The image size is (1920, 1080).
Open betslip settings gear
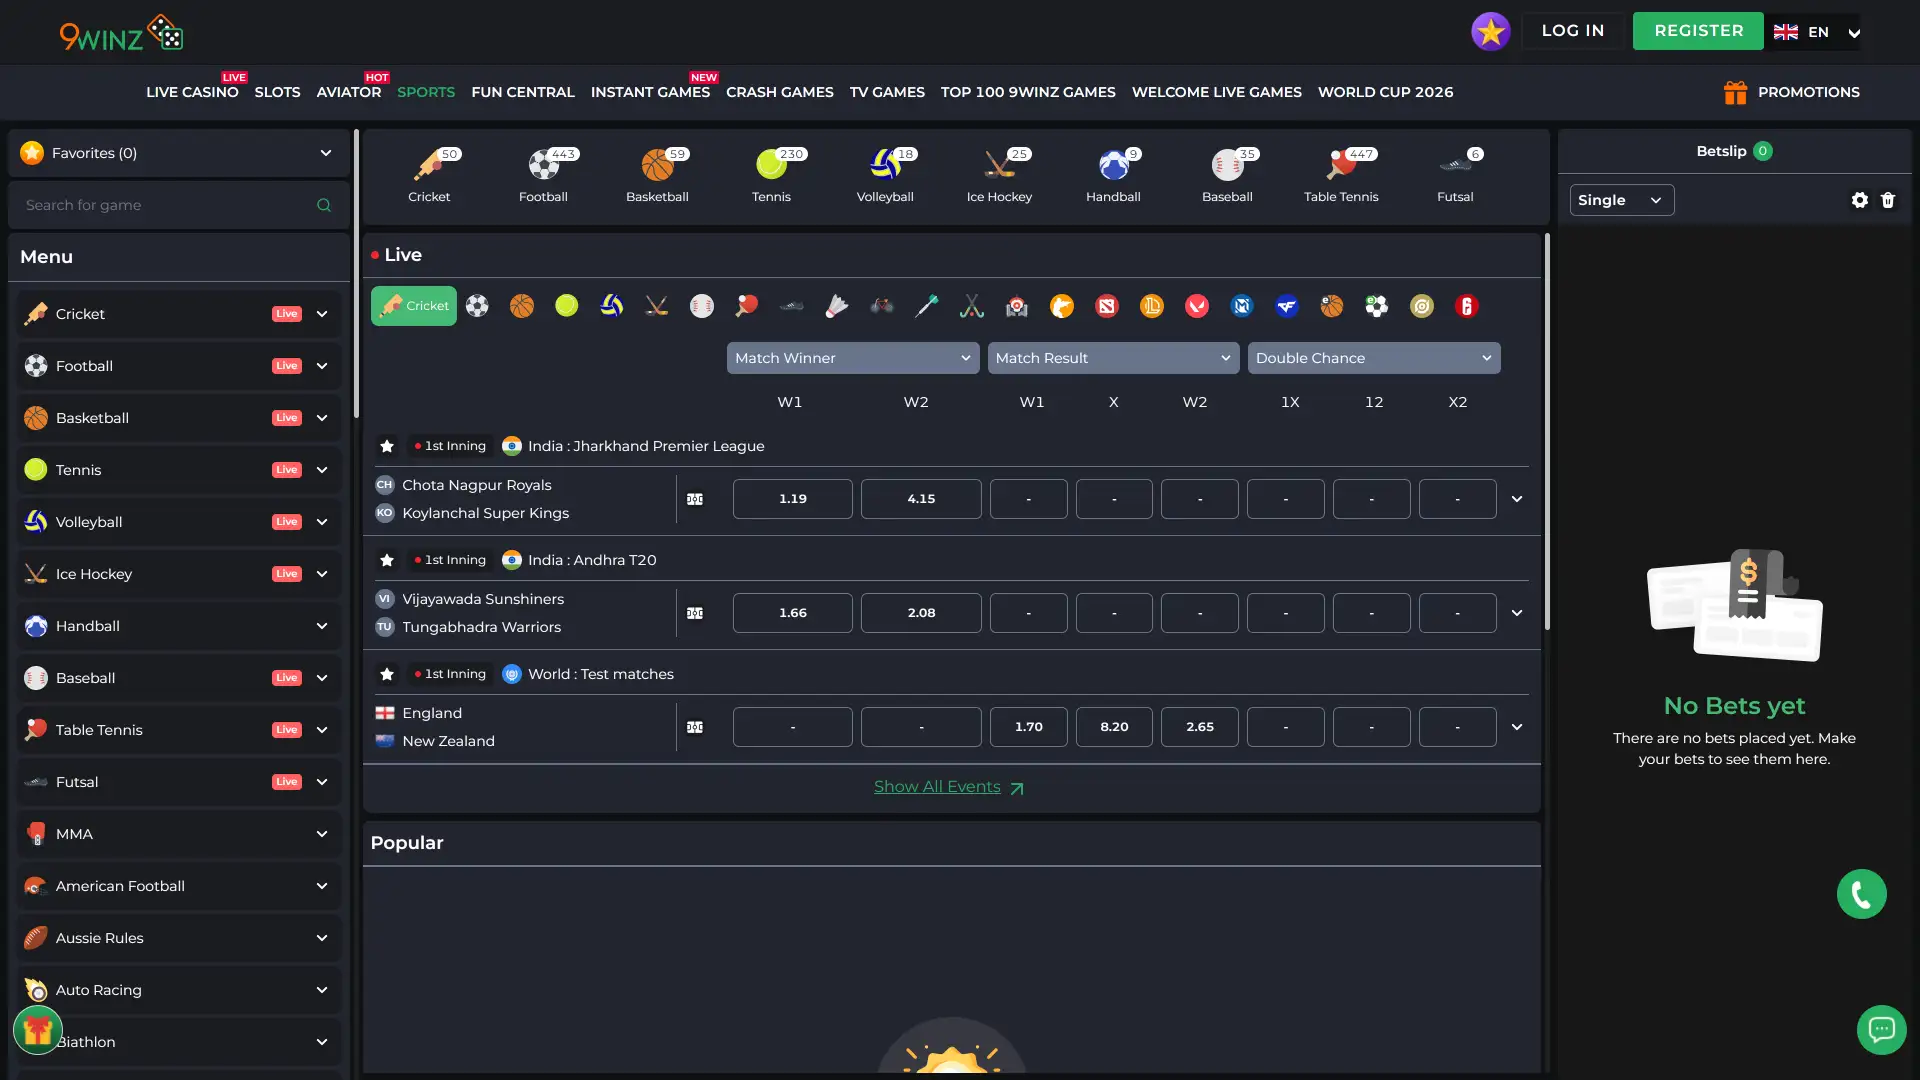tap(1859, 200)
